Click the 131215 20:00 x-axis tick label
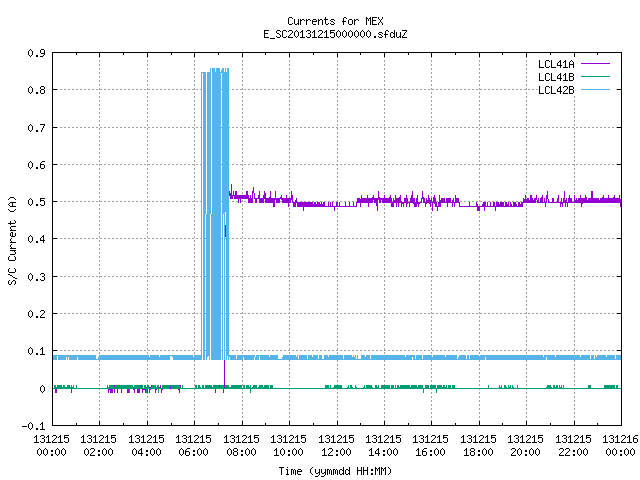This screenshot has height=480, width=640. coord(525,445)
